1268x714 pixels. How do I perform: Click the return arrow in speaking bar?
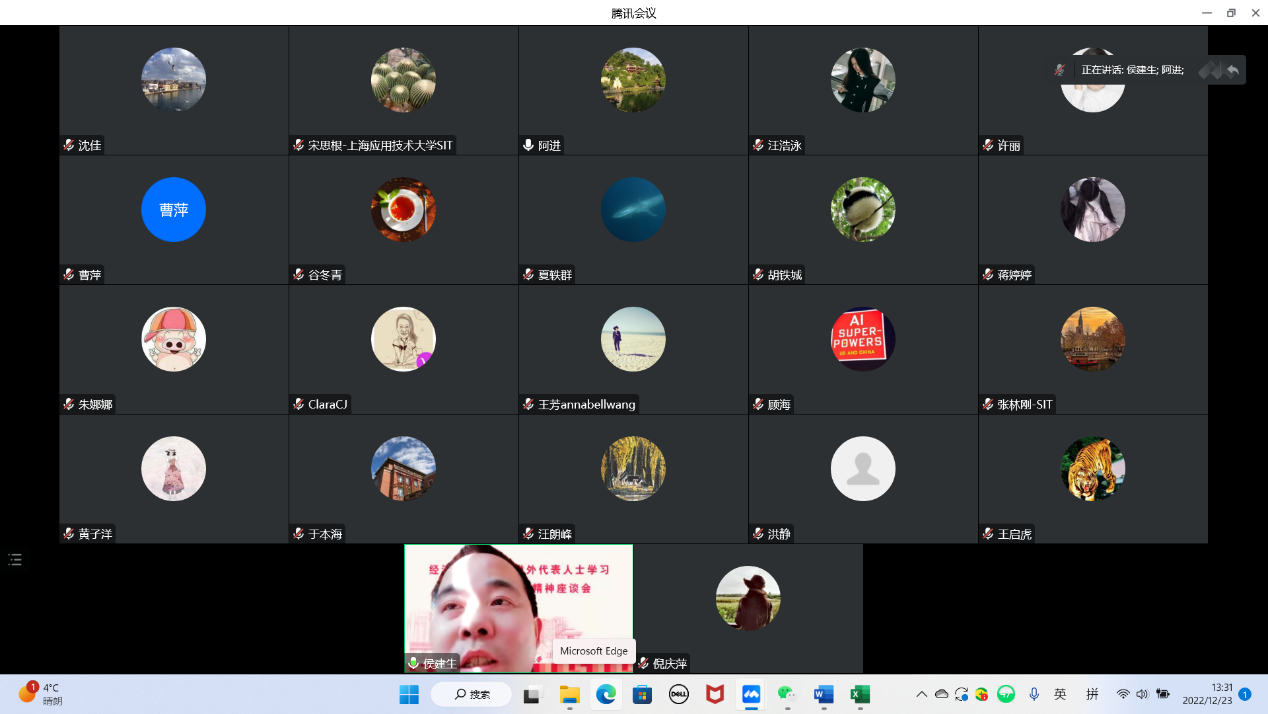point(1233,70)
